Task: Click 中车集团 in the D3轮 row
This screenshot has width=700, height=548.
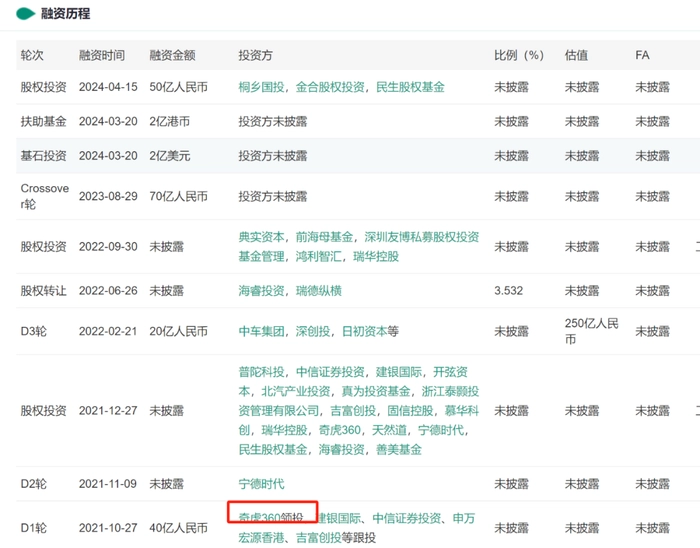Action: pos(262,331)
